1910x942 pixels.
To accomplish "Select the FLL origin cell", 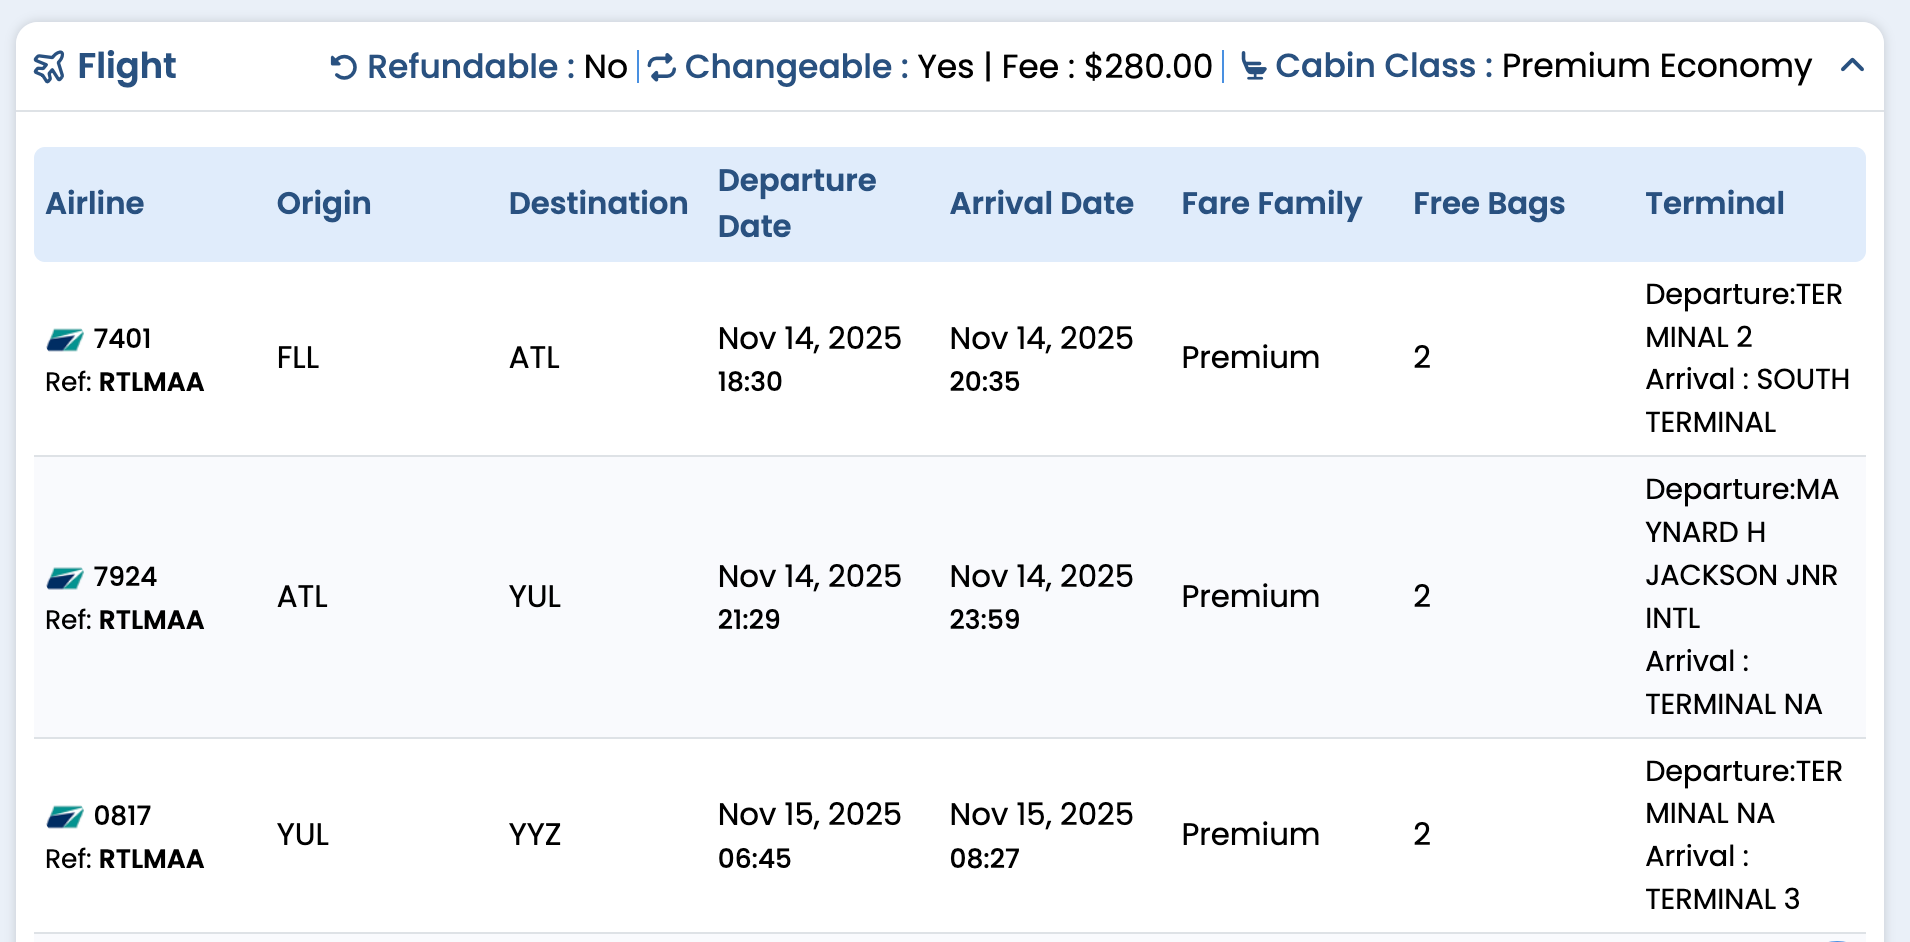I will 298,358.
